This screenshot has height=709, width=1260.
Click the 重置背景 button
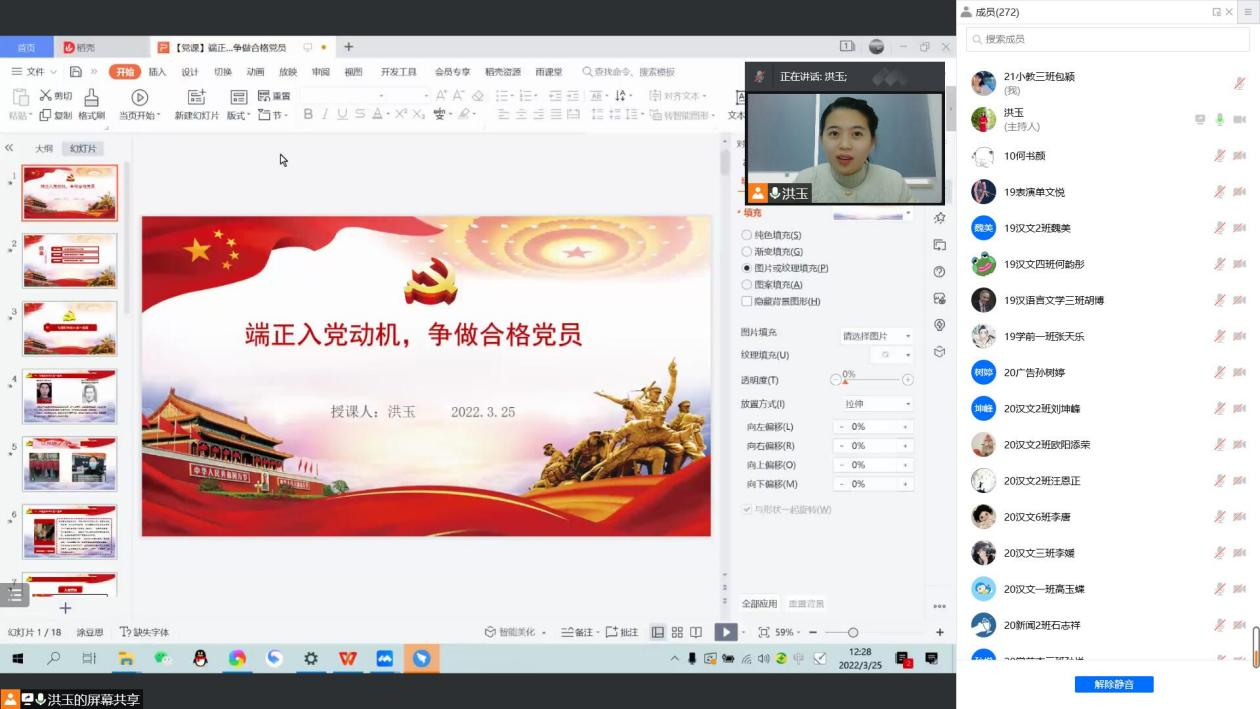806,604
